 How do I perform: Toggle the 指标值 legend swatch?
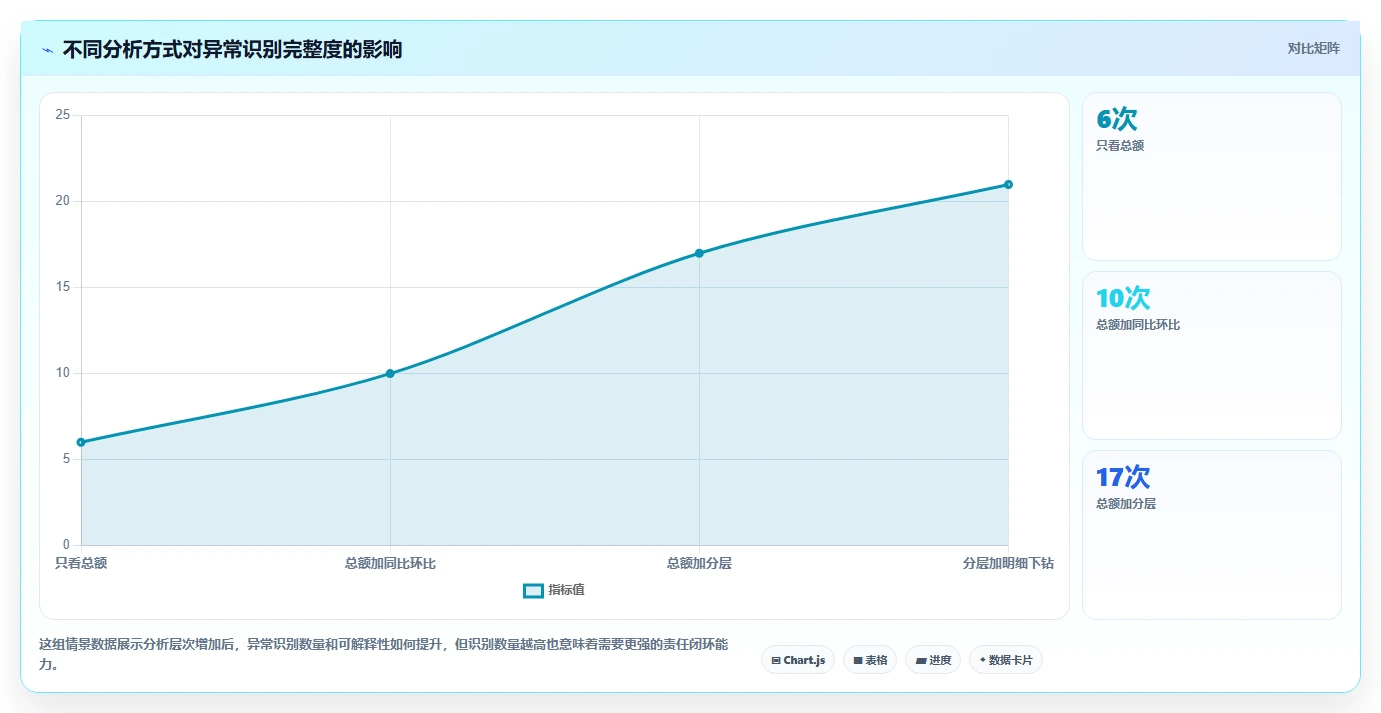pyautogui.click(x=533, y=590)
